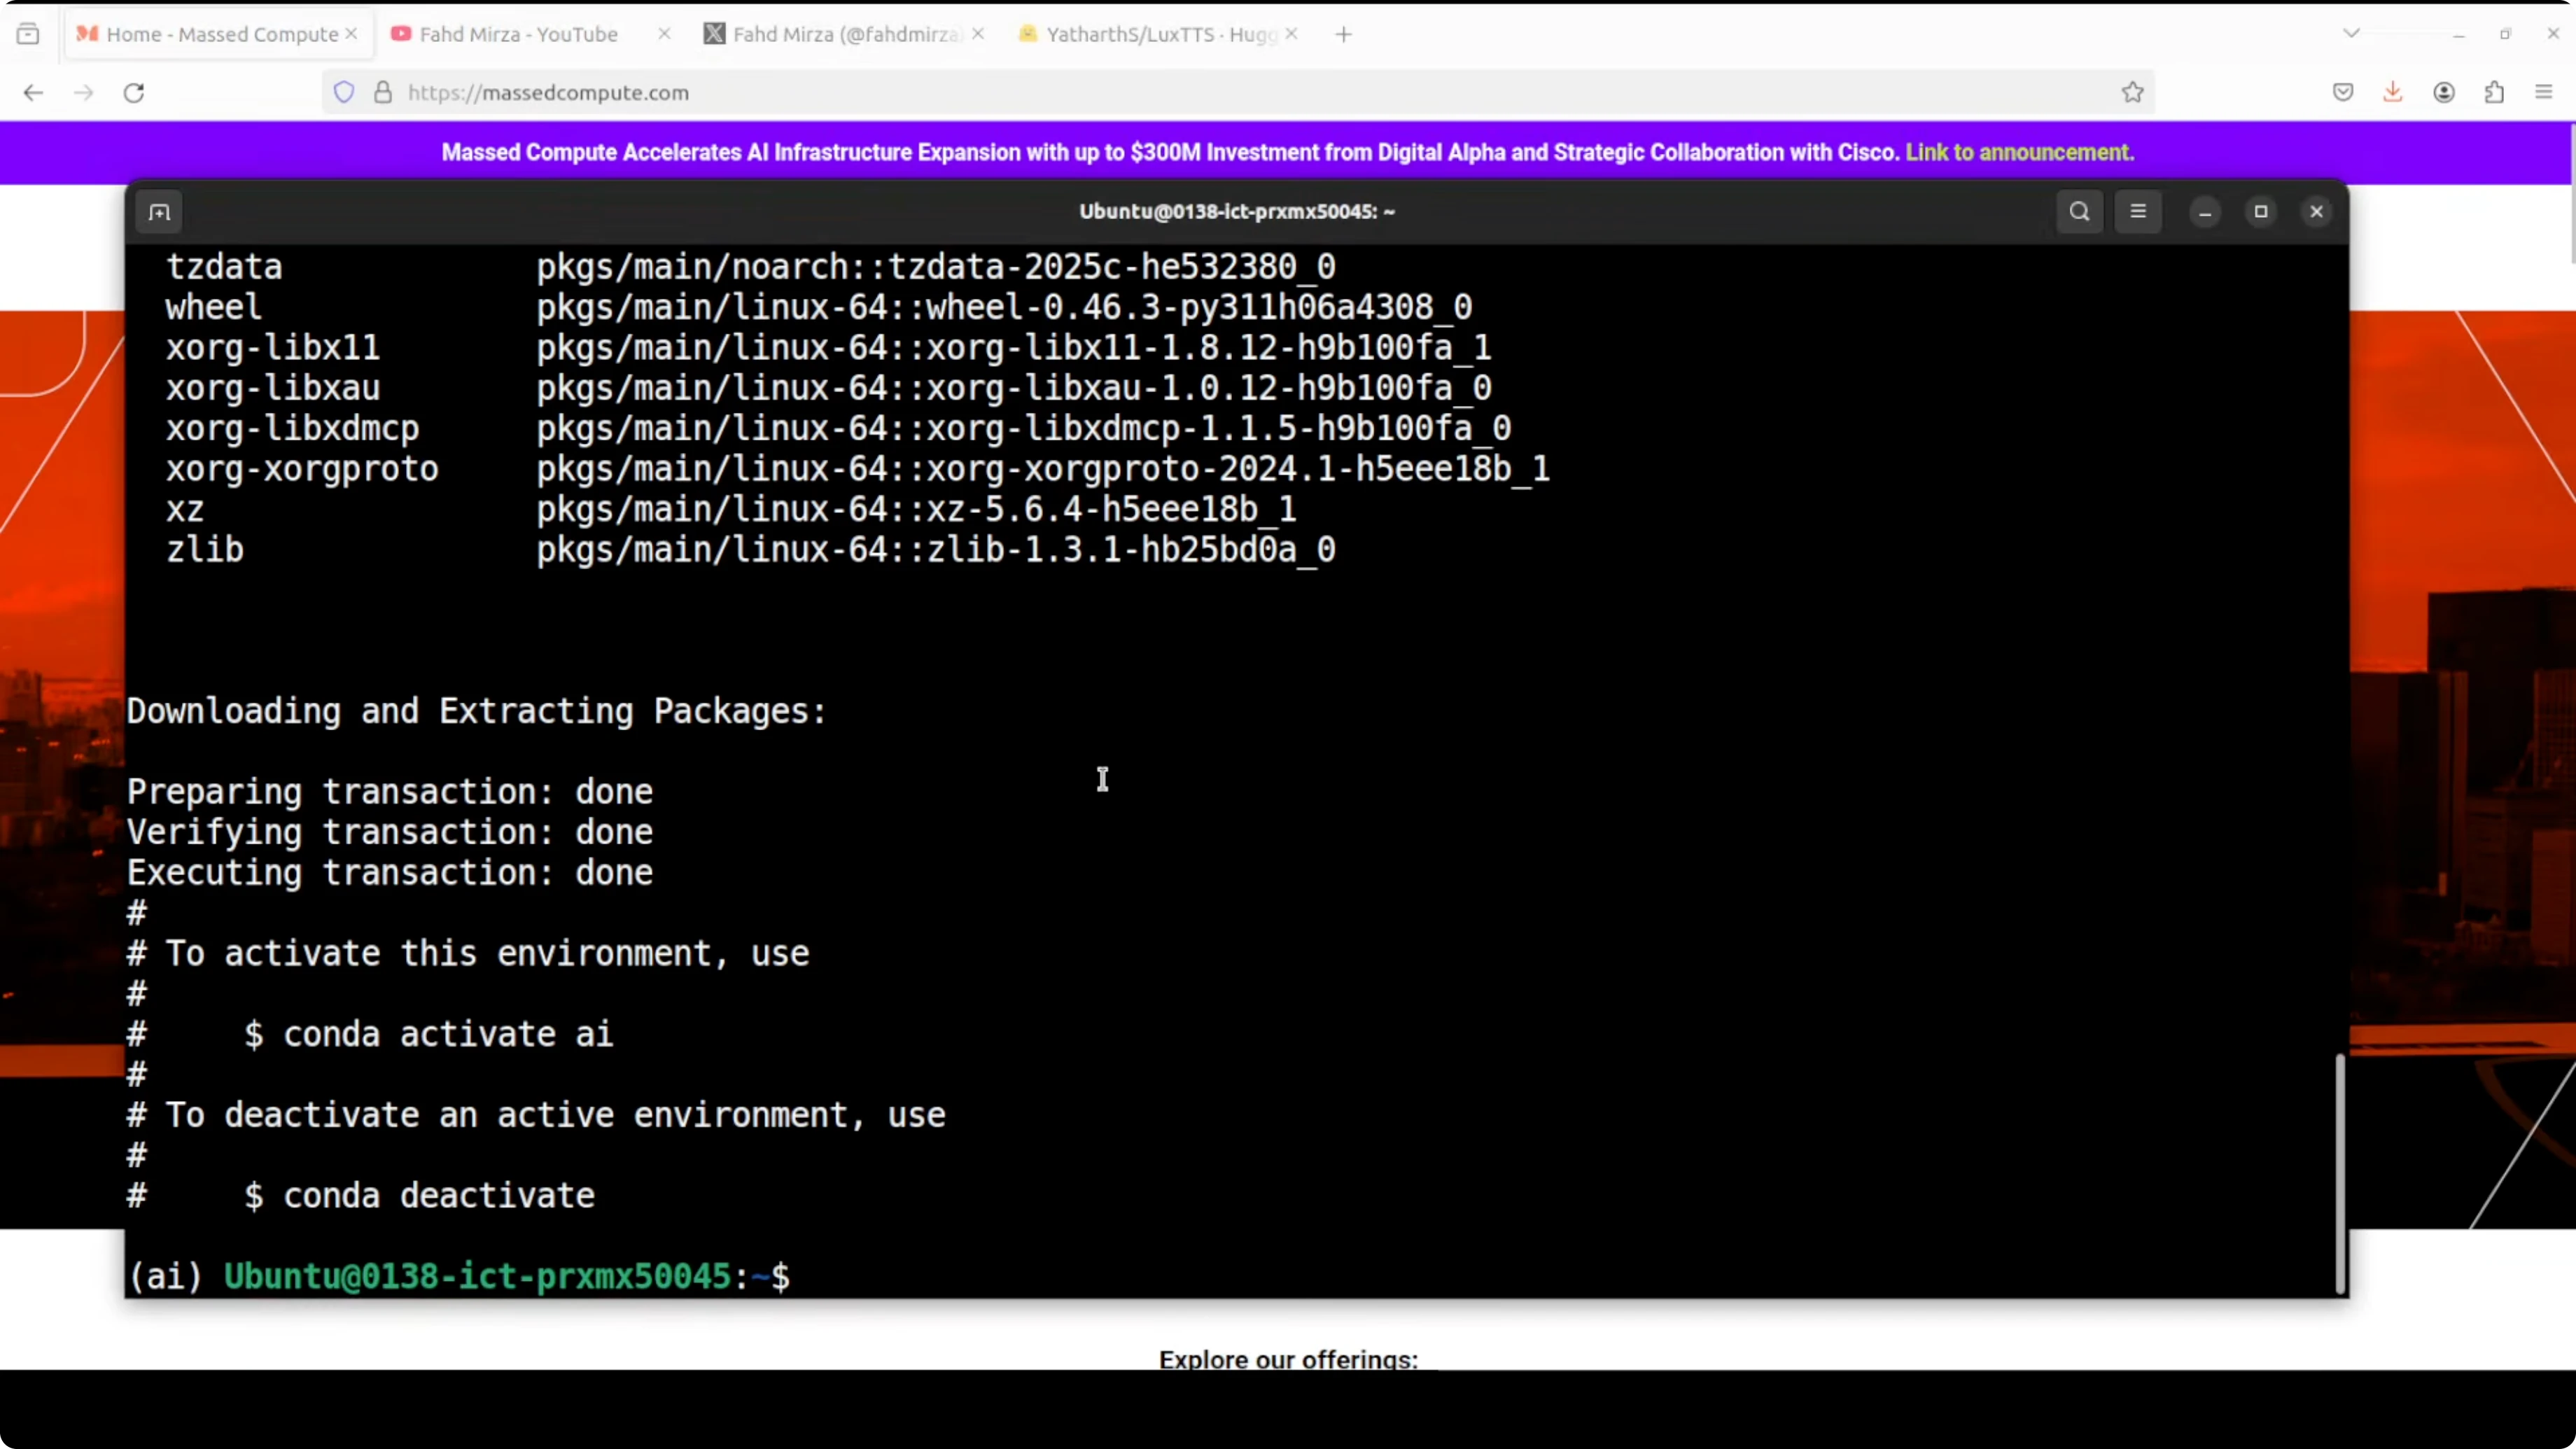
Task: Click the Firefox account avatar icon
Action: (2444, 92)
